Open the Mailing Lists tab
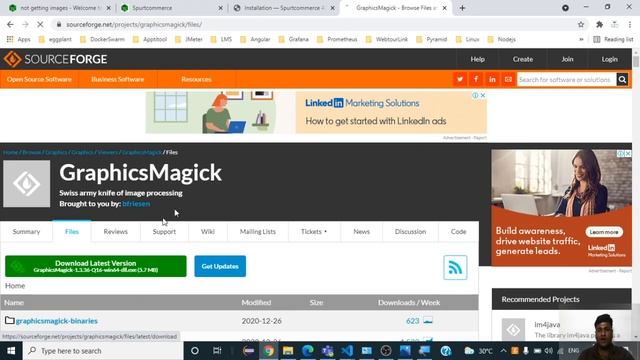The image size is (640, 360). coord(258,231)
